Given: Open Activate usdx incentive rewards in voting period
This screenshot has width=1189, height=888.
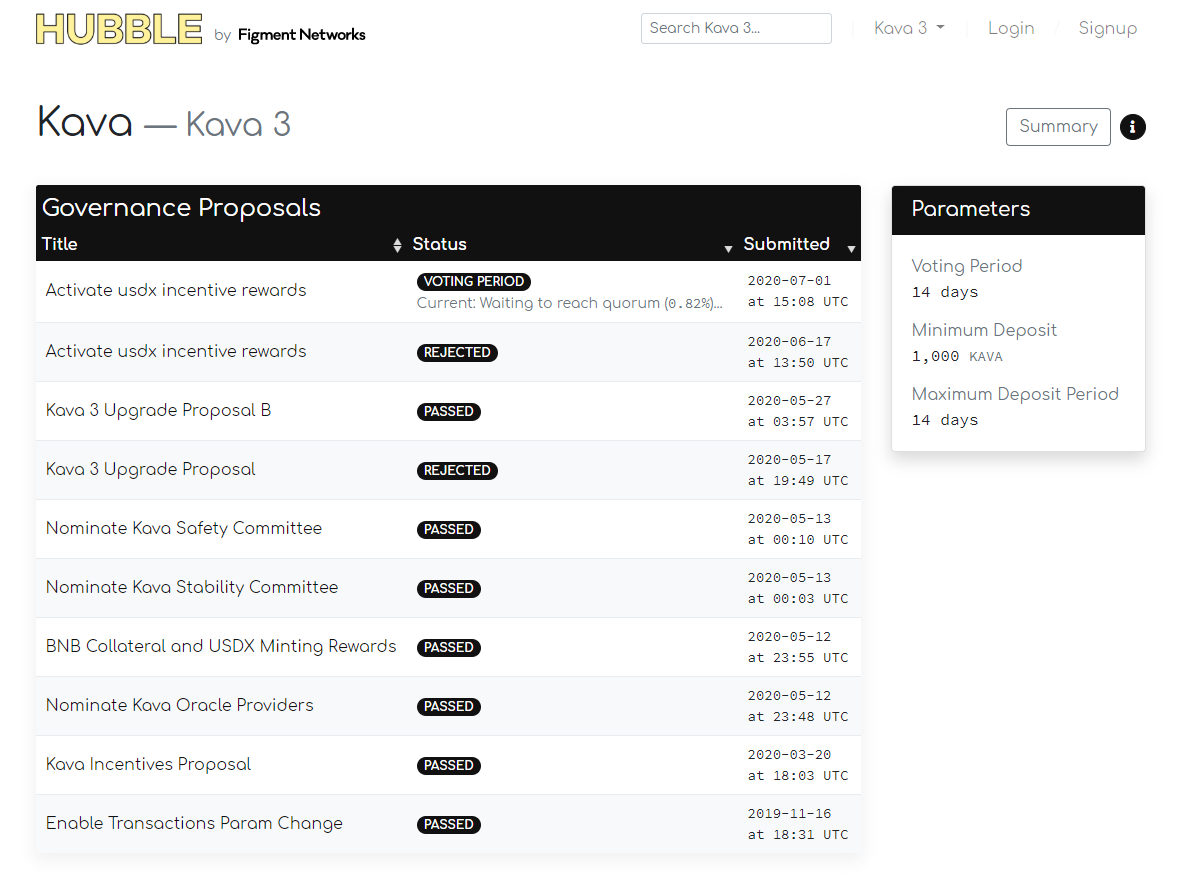Looking at the screenshot, I should (x=176, y=290).
